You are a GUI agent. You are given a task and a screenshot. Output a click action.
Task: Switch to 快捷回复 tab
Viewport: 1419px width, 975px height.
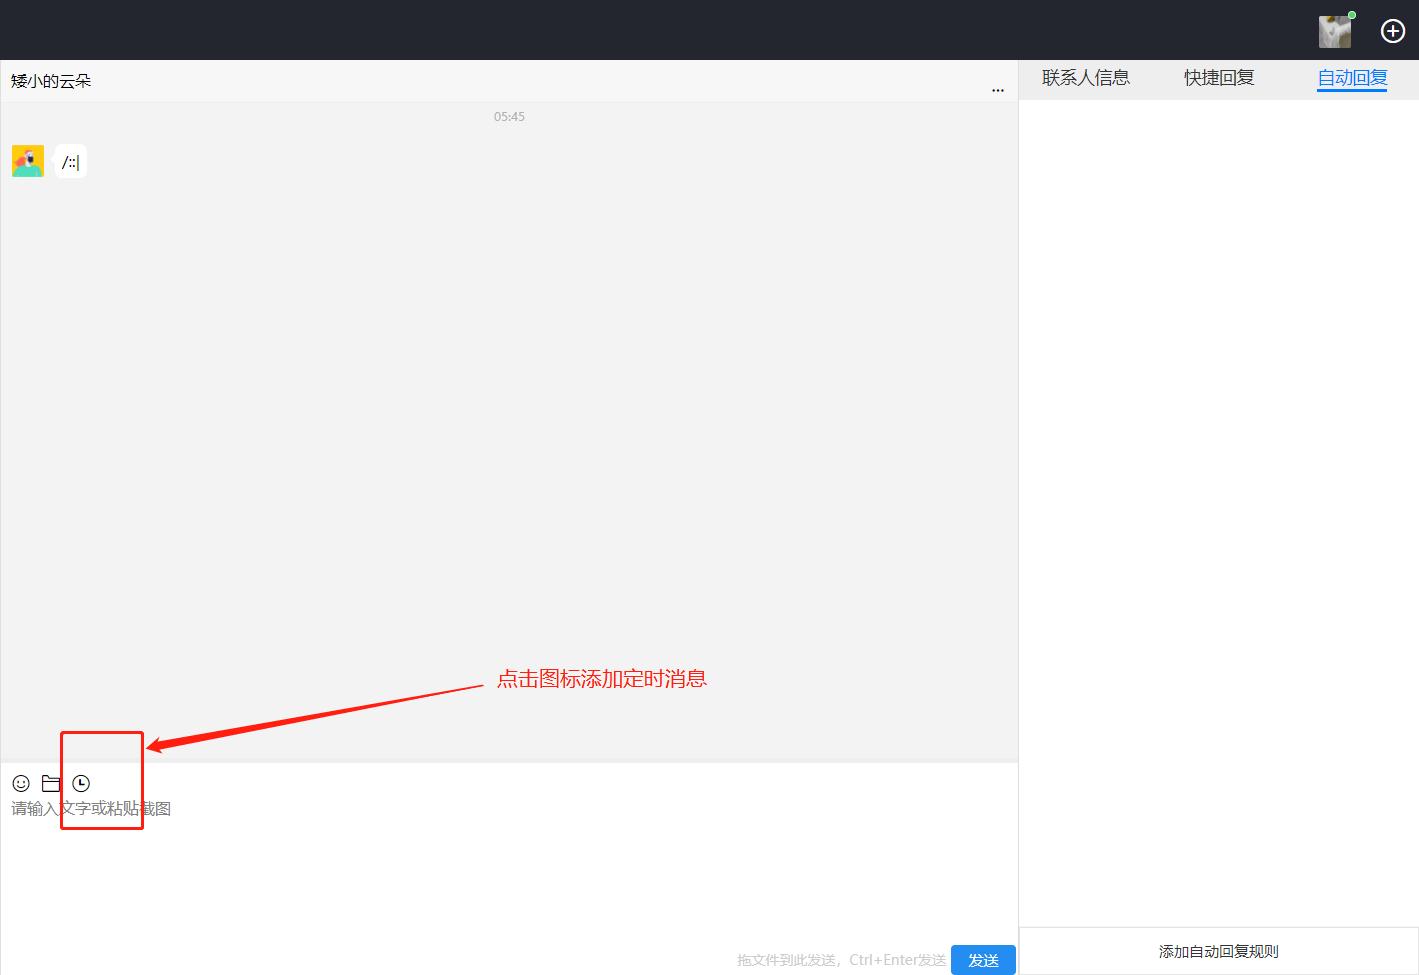(x=1219, y=78)
